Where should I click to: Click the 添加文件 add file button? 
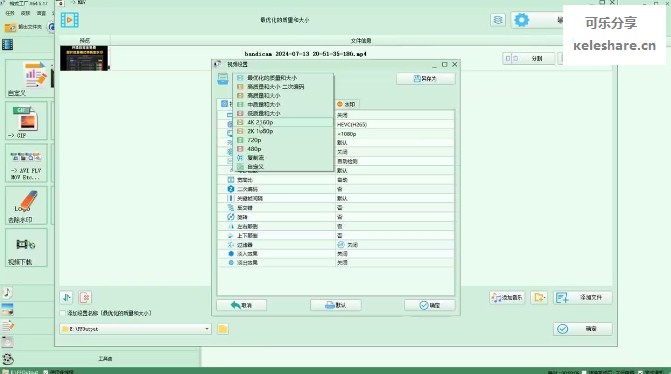point(583,297)
